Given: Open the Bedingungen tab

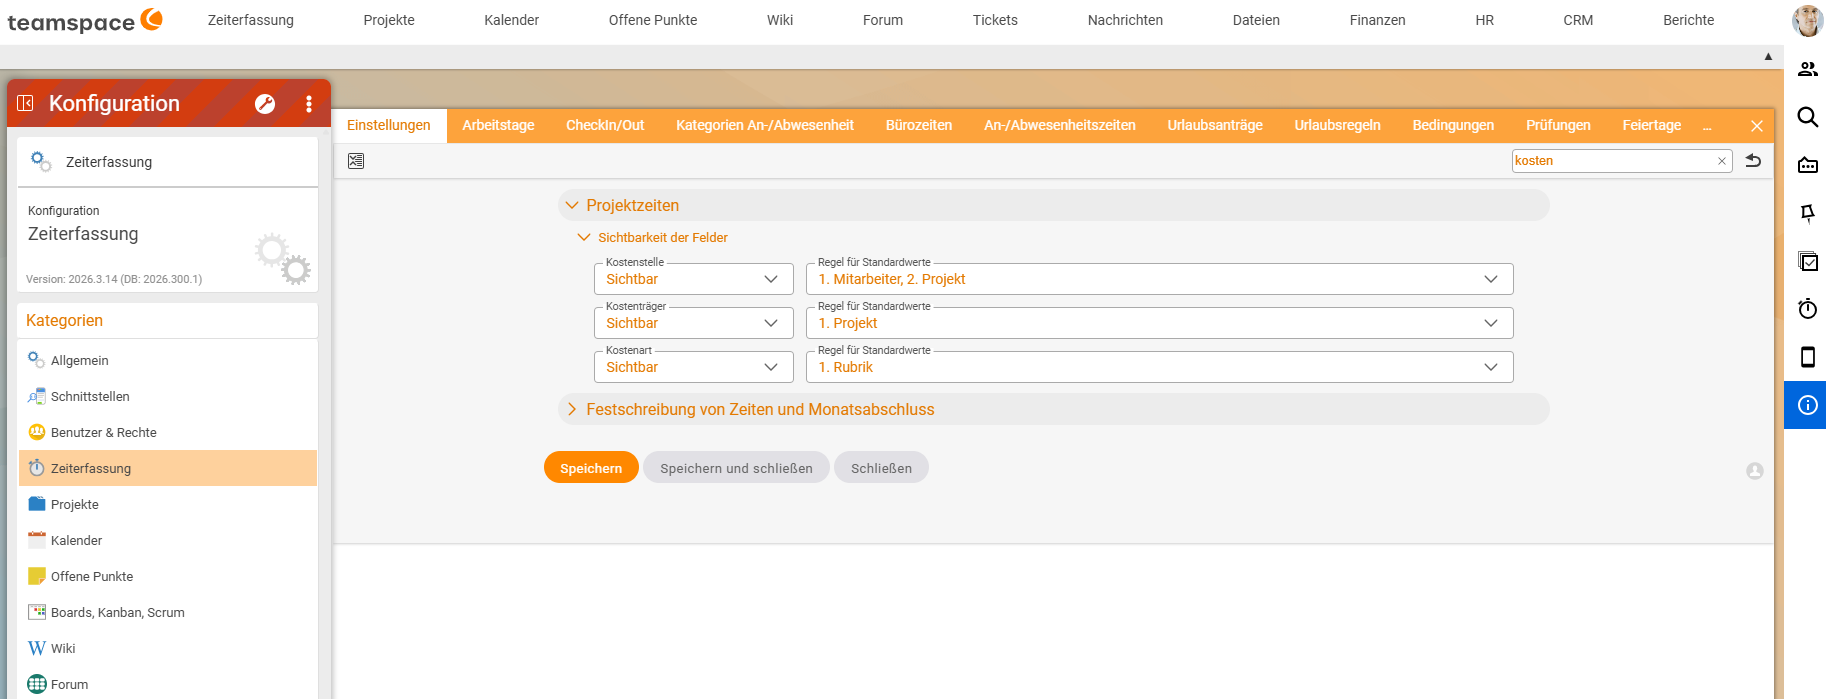Looking at the screenshot, I should (1453, 125).
